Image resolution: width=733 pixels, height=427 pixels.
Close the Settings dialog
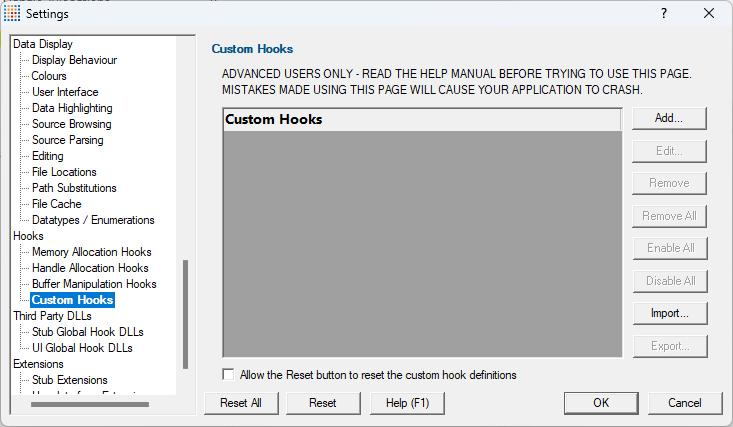tap(709, 14)
